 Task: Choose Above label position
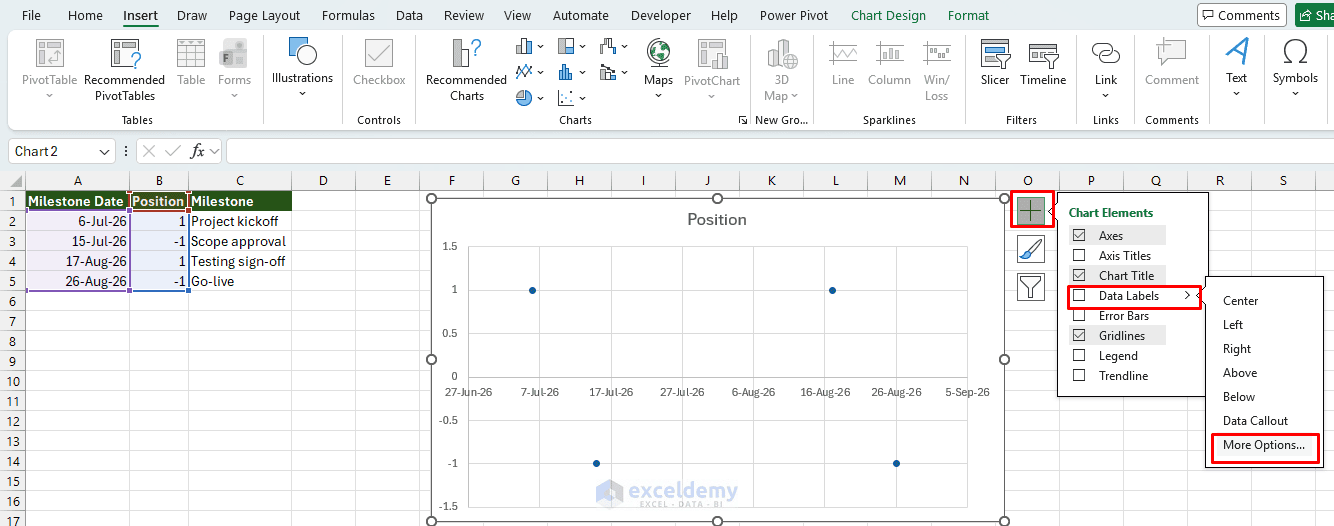1240,373
